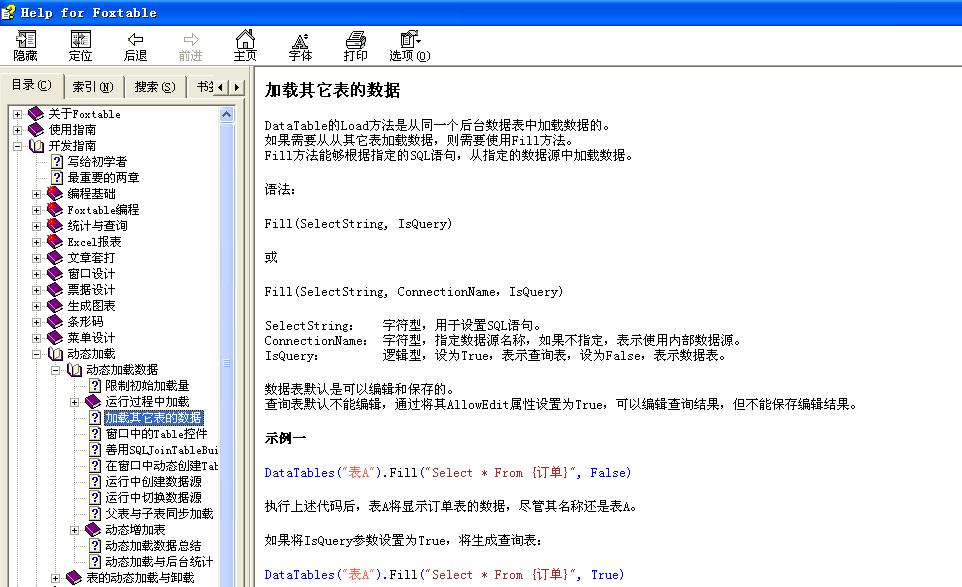Expand the 编程基础 tree node

[36, 194]
